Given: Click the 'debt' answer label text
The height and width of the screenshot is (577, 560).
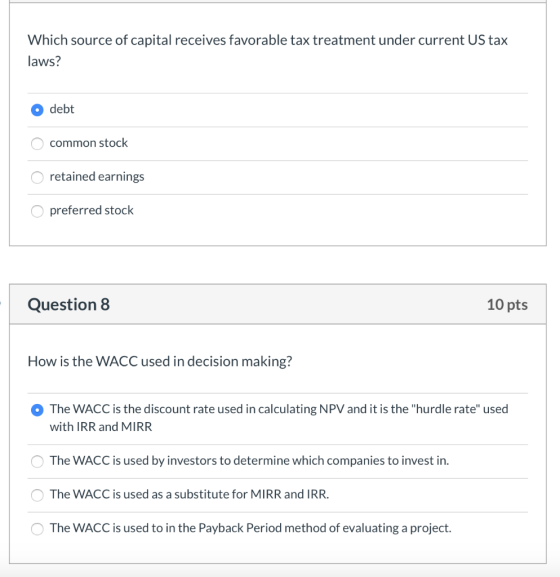Looking at the screenshot, I should pos(62,109).
